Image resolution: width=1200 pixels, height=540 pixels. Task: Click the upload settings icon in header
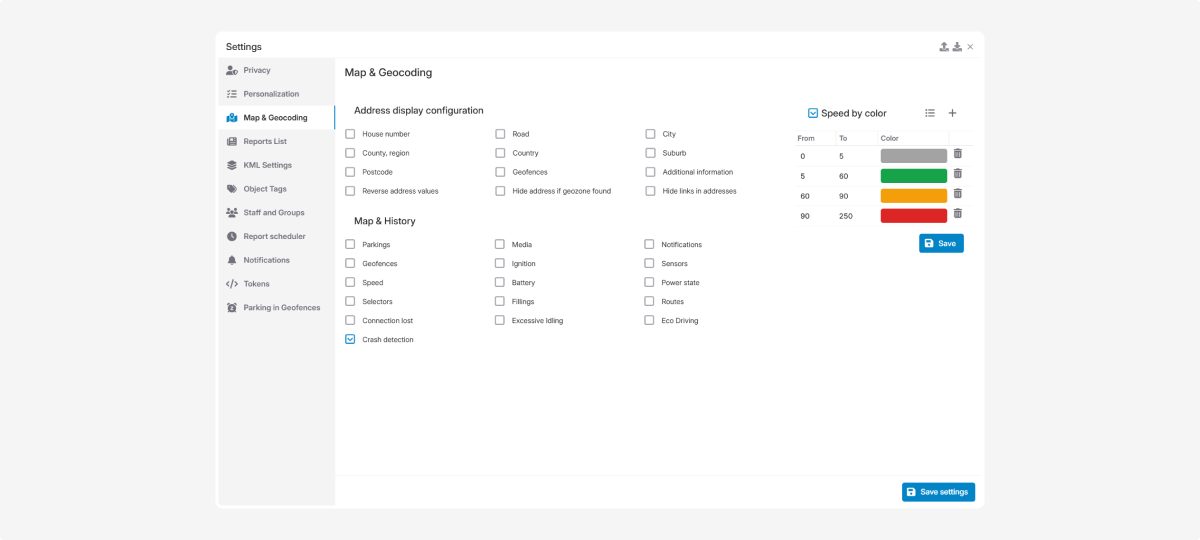coord(944,47)
